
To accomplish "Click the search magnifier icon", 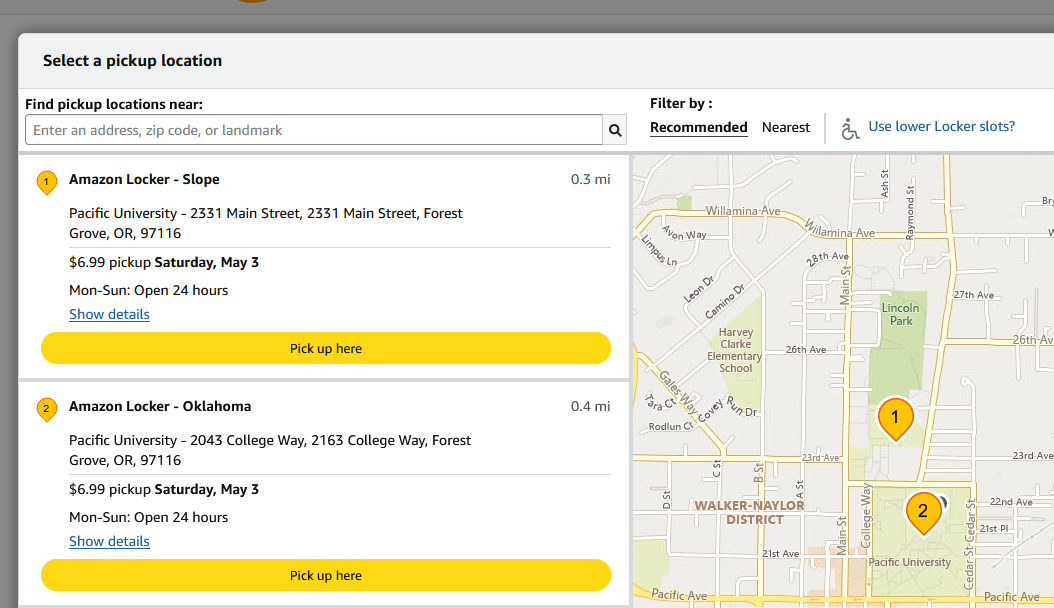I will click(616, 130).
